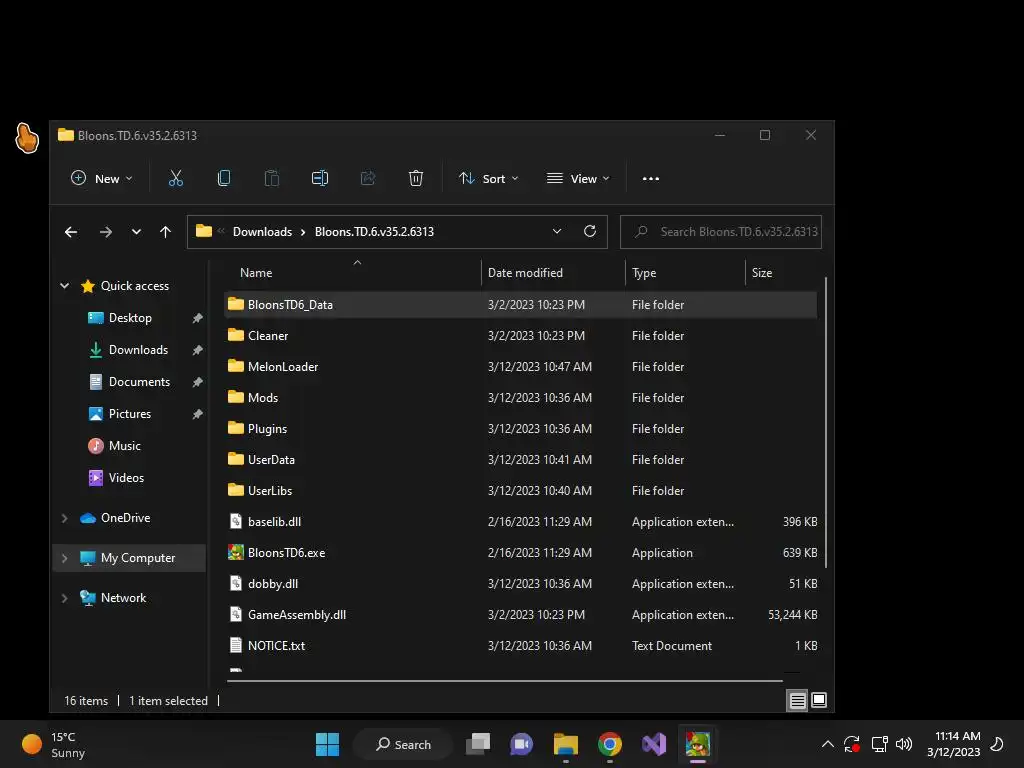1024x768 pixels.
Task: Expand the Network tree node
Action: point(65,598)
